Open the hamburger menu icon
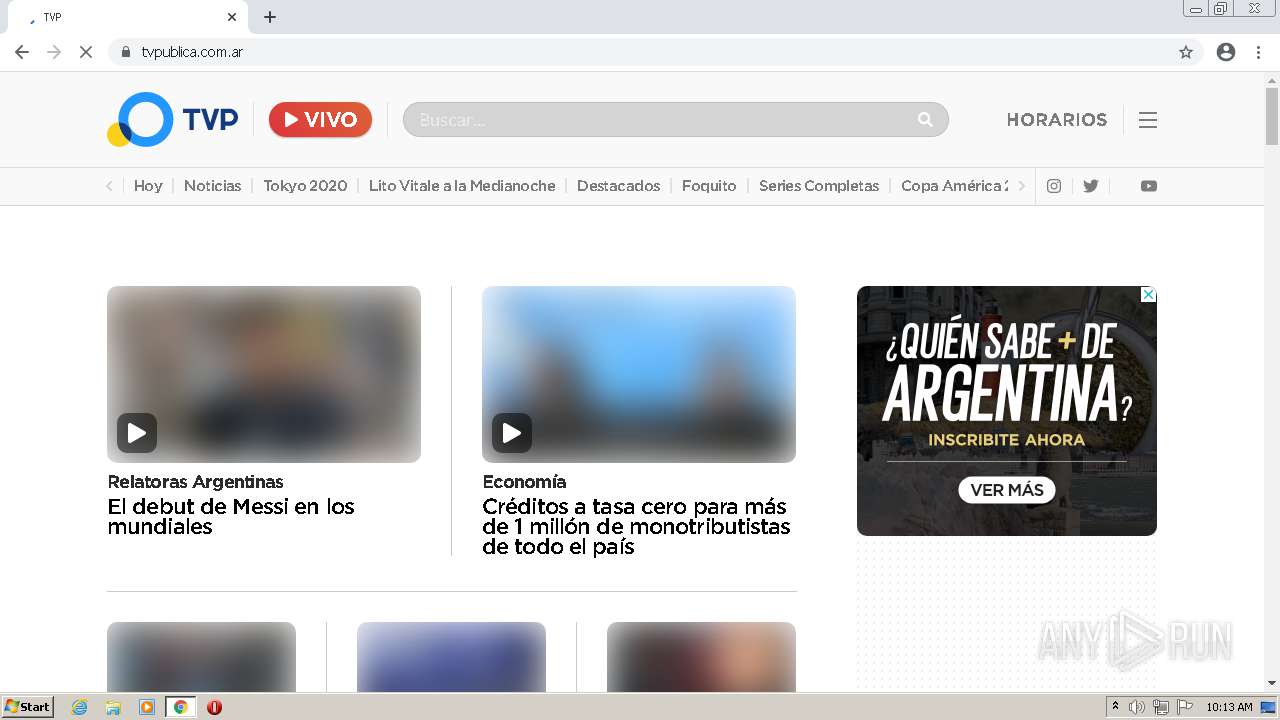Screen dimensions: 1280x720 click(x=1148, y=120)
